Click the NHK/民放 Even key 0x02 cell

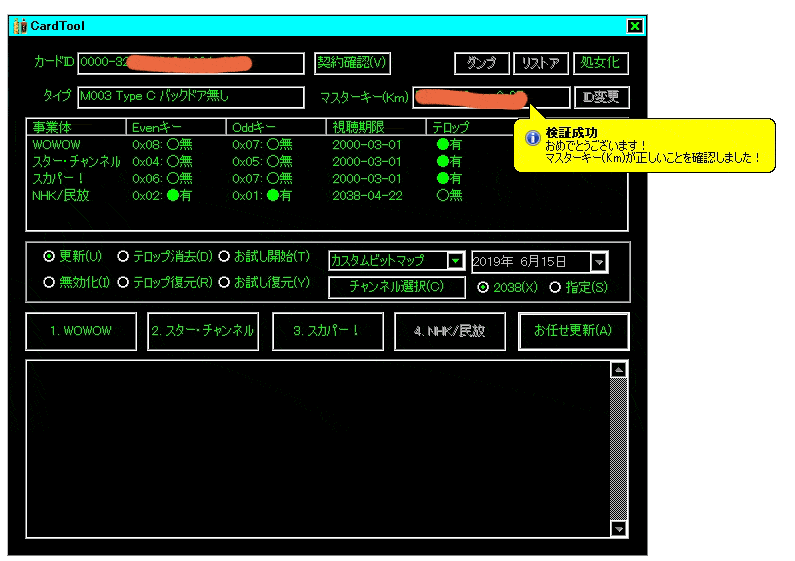click(x=162, y=196)
